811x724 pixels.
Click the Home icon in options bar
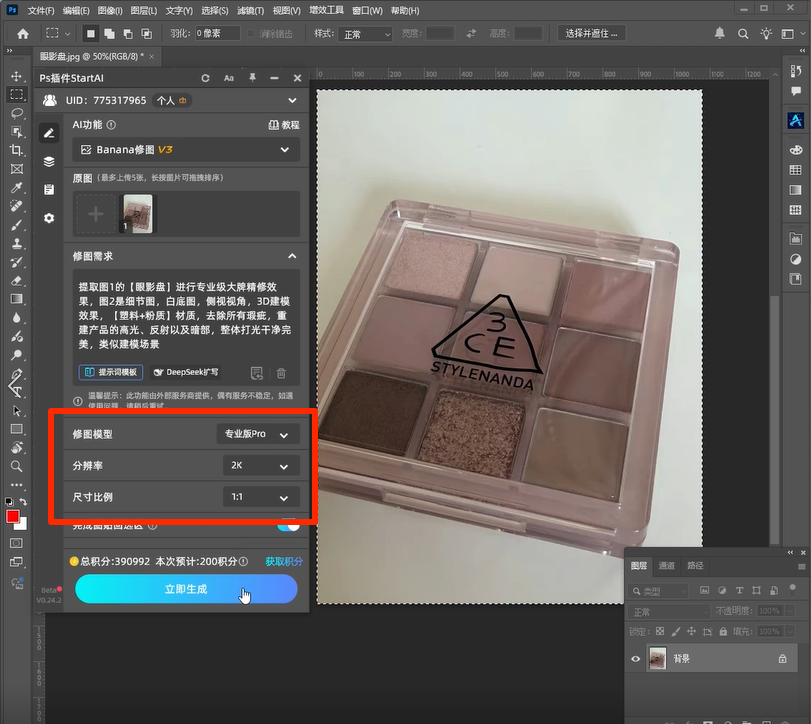tap(23, 34)
